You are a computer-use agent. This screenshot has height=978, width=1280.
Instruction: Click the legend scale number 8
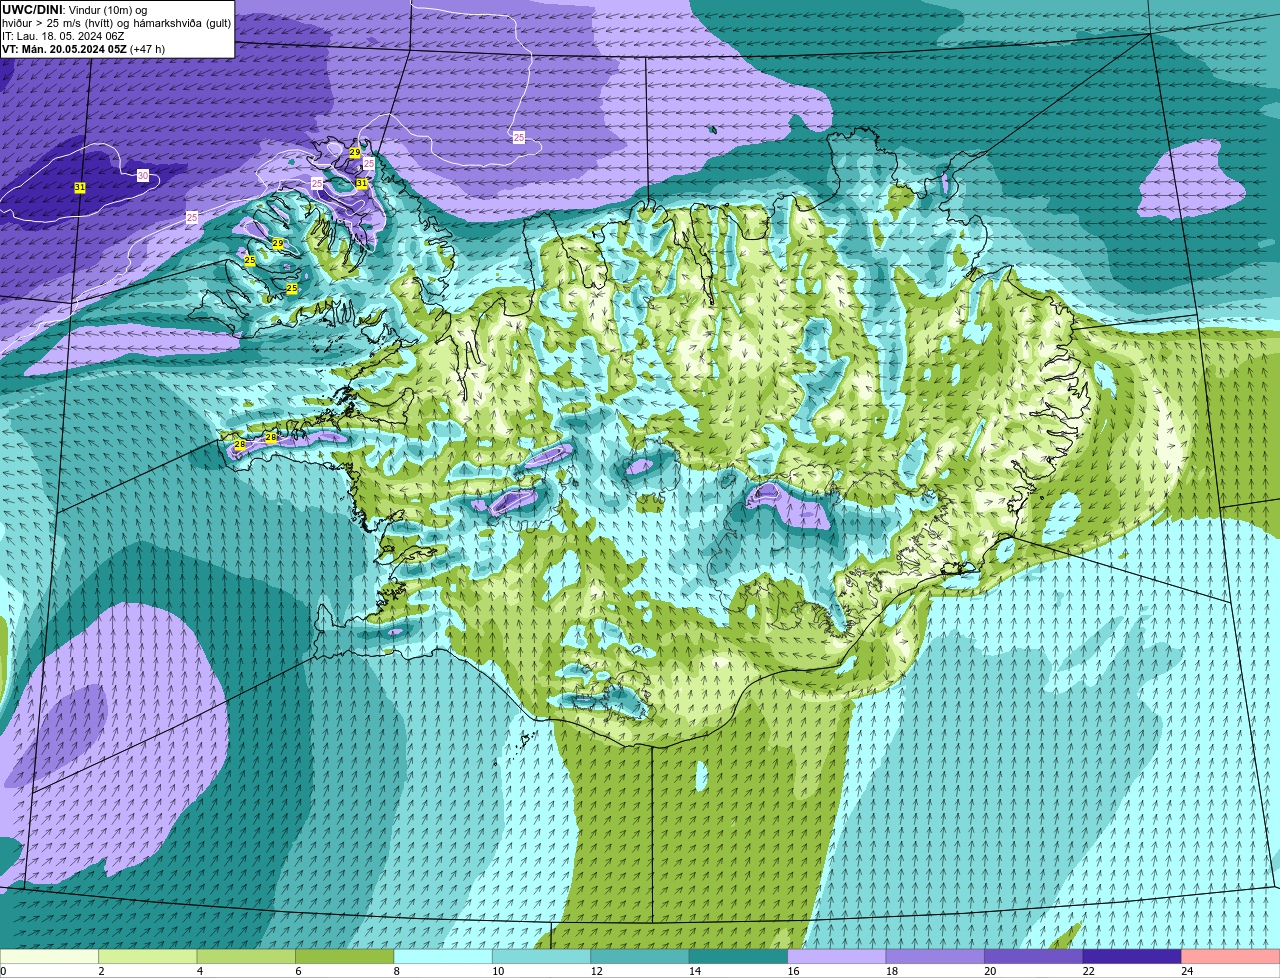397,971
